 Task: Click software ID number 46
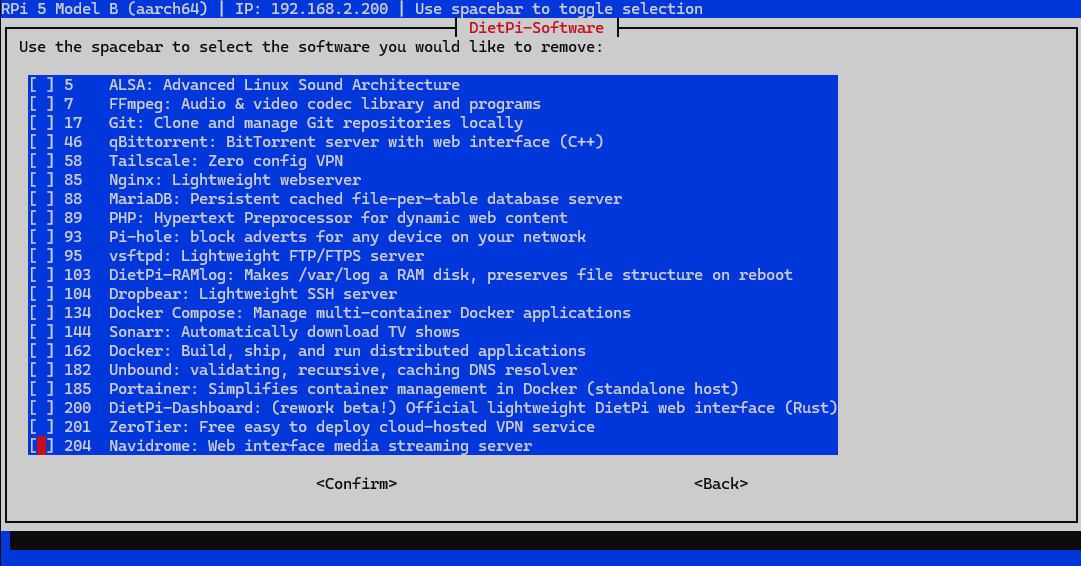pos(73,142)
